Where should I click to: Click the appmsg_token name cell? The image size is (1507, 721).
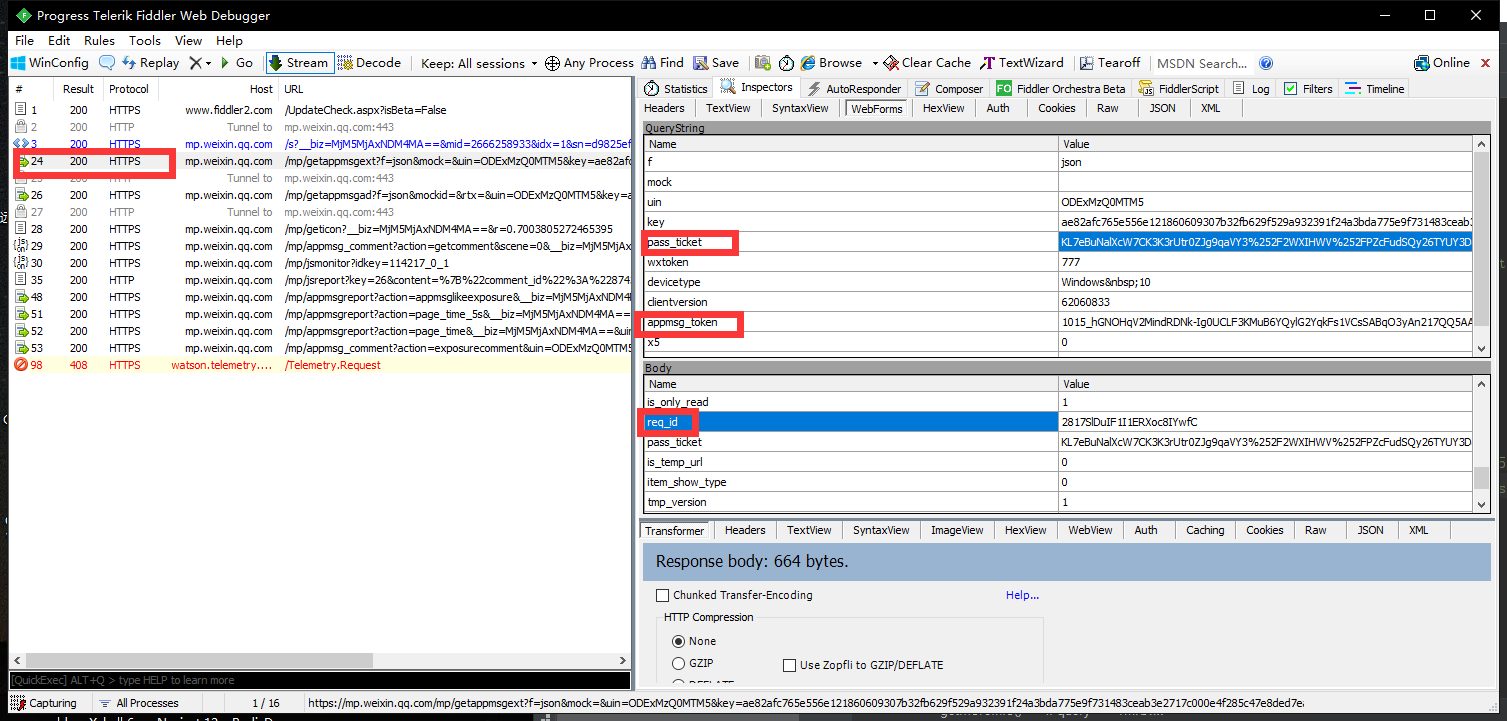point(851,322)
